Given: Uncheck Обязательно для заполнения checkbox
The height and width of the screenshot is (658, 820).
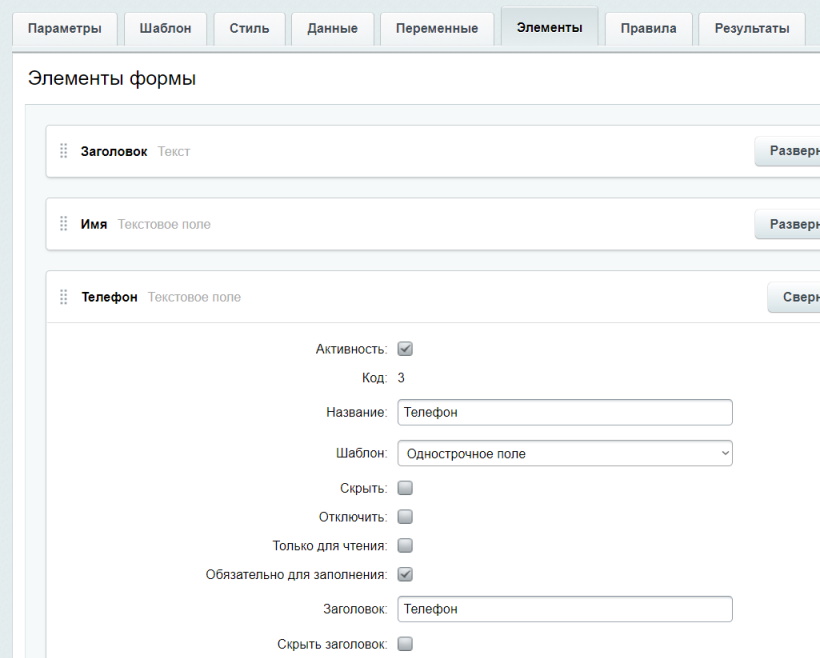Looking at the screenshot, I should [405, 575].
